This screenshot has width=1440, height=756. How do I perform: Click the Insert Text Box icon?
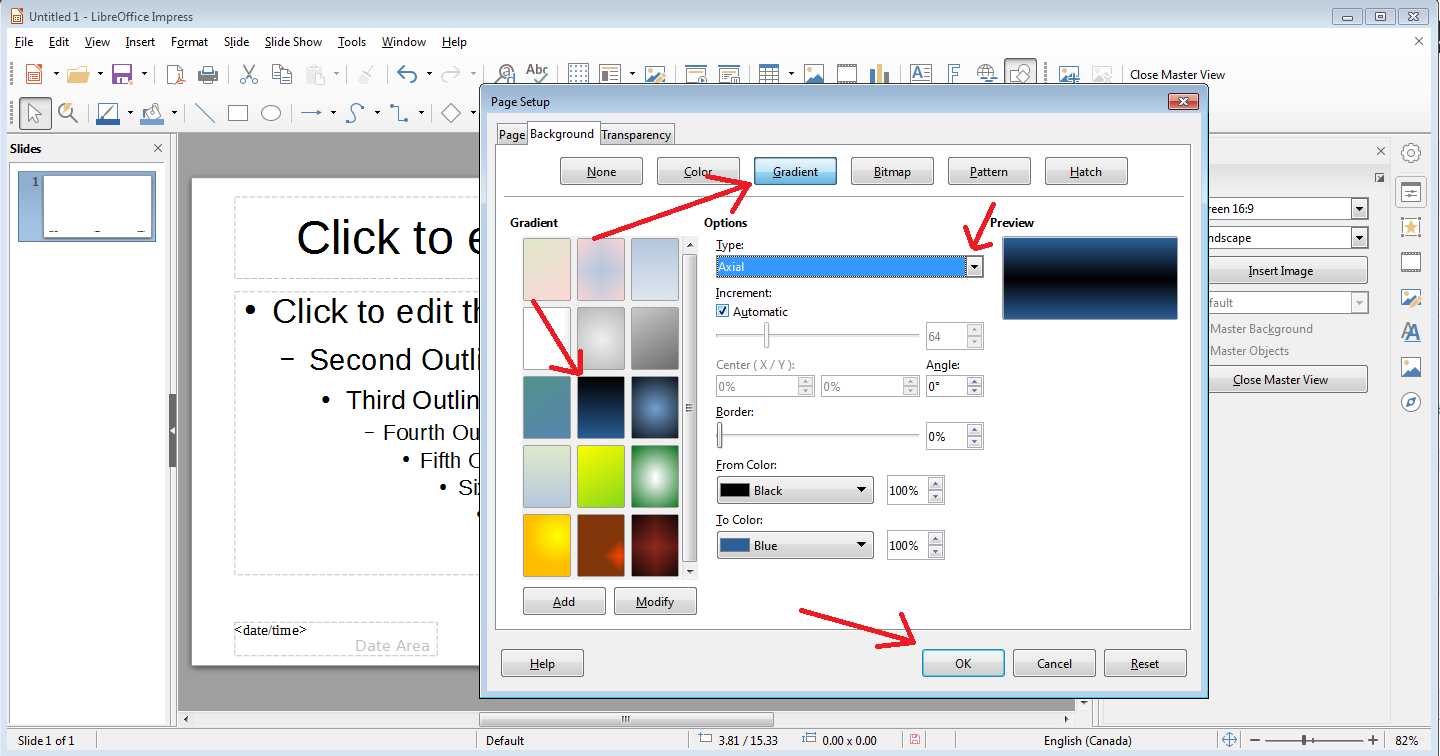(921, 74)
